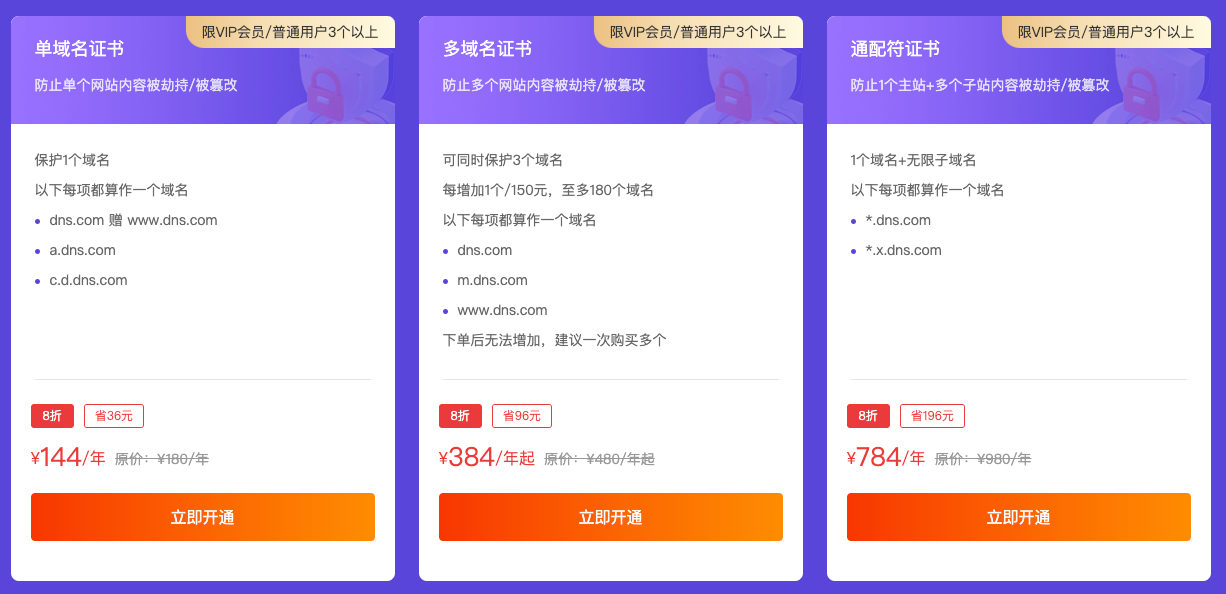This screenshot has width=1226, height=594.
Task: Click the 省96元 savings tag
Action: point(522,416)
